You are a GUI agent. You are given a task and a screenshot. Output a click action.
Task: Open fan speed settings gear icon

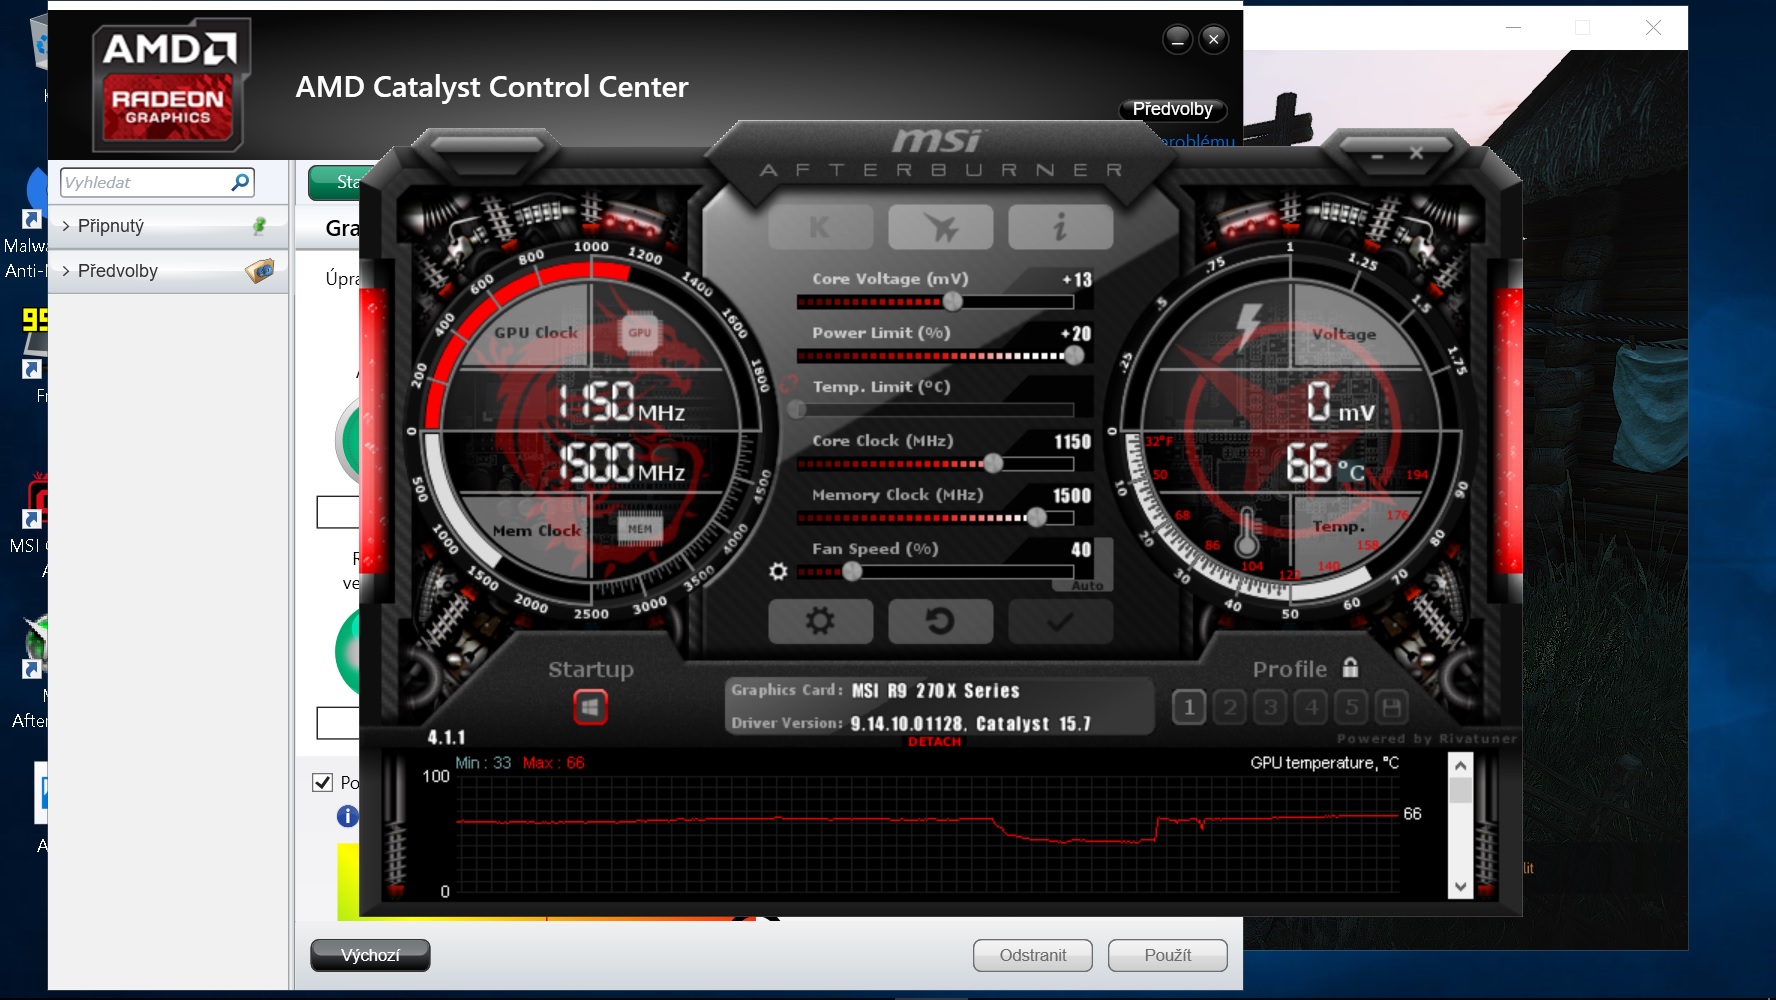point(778,571)
